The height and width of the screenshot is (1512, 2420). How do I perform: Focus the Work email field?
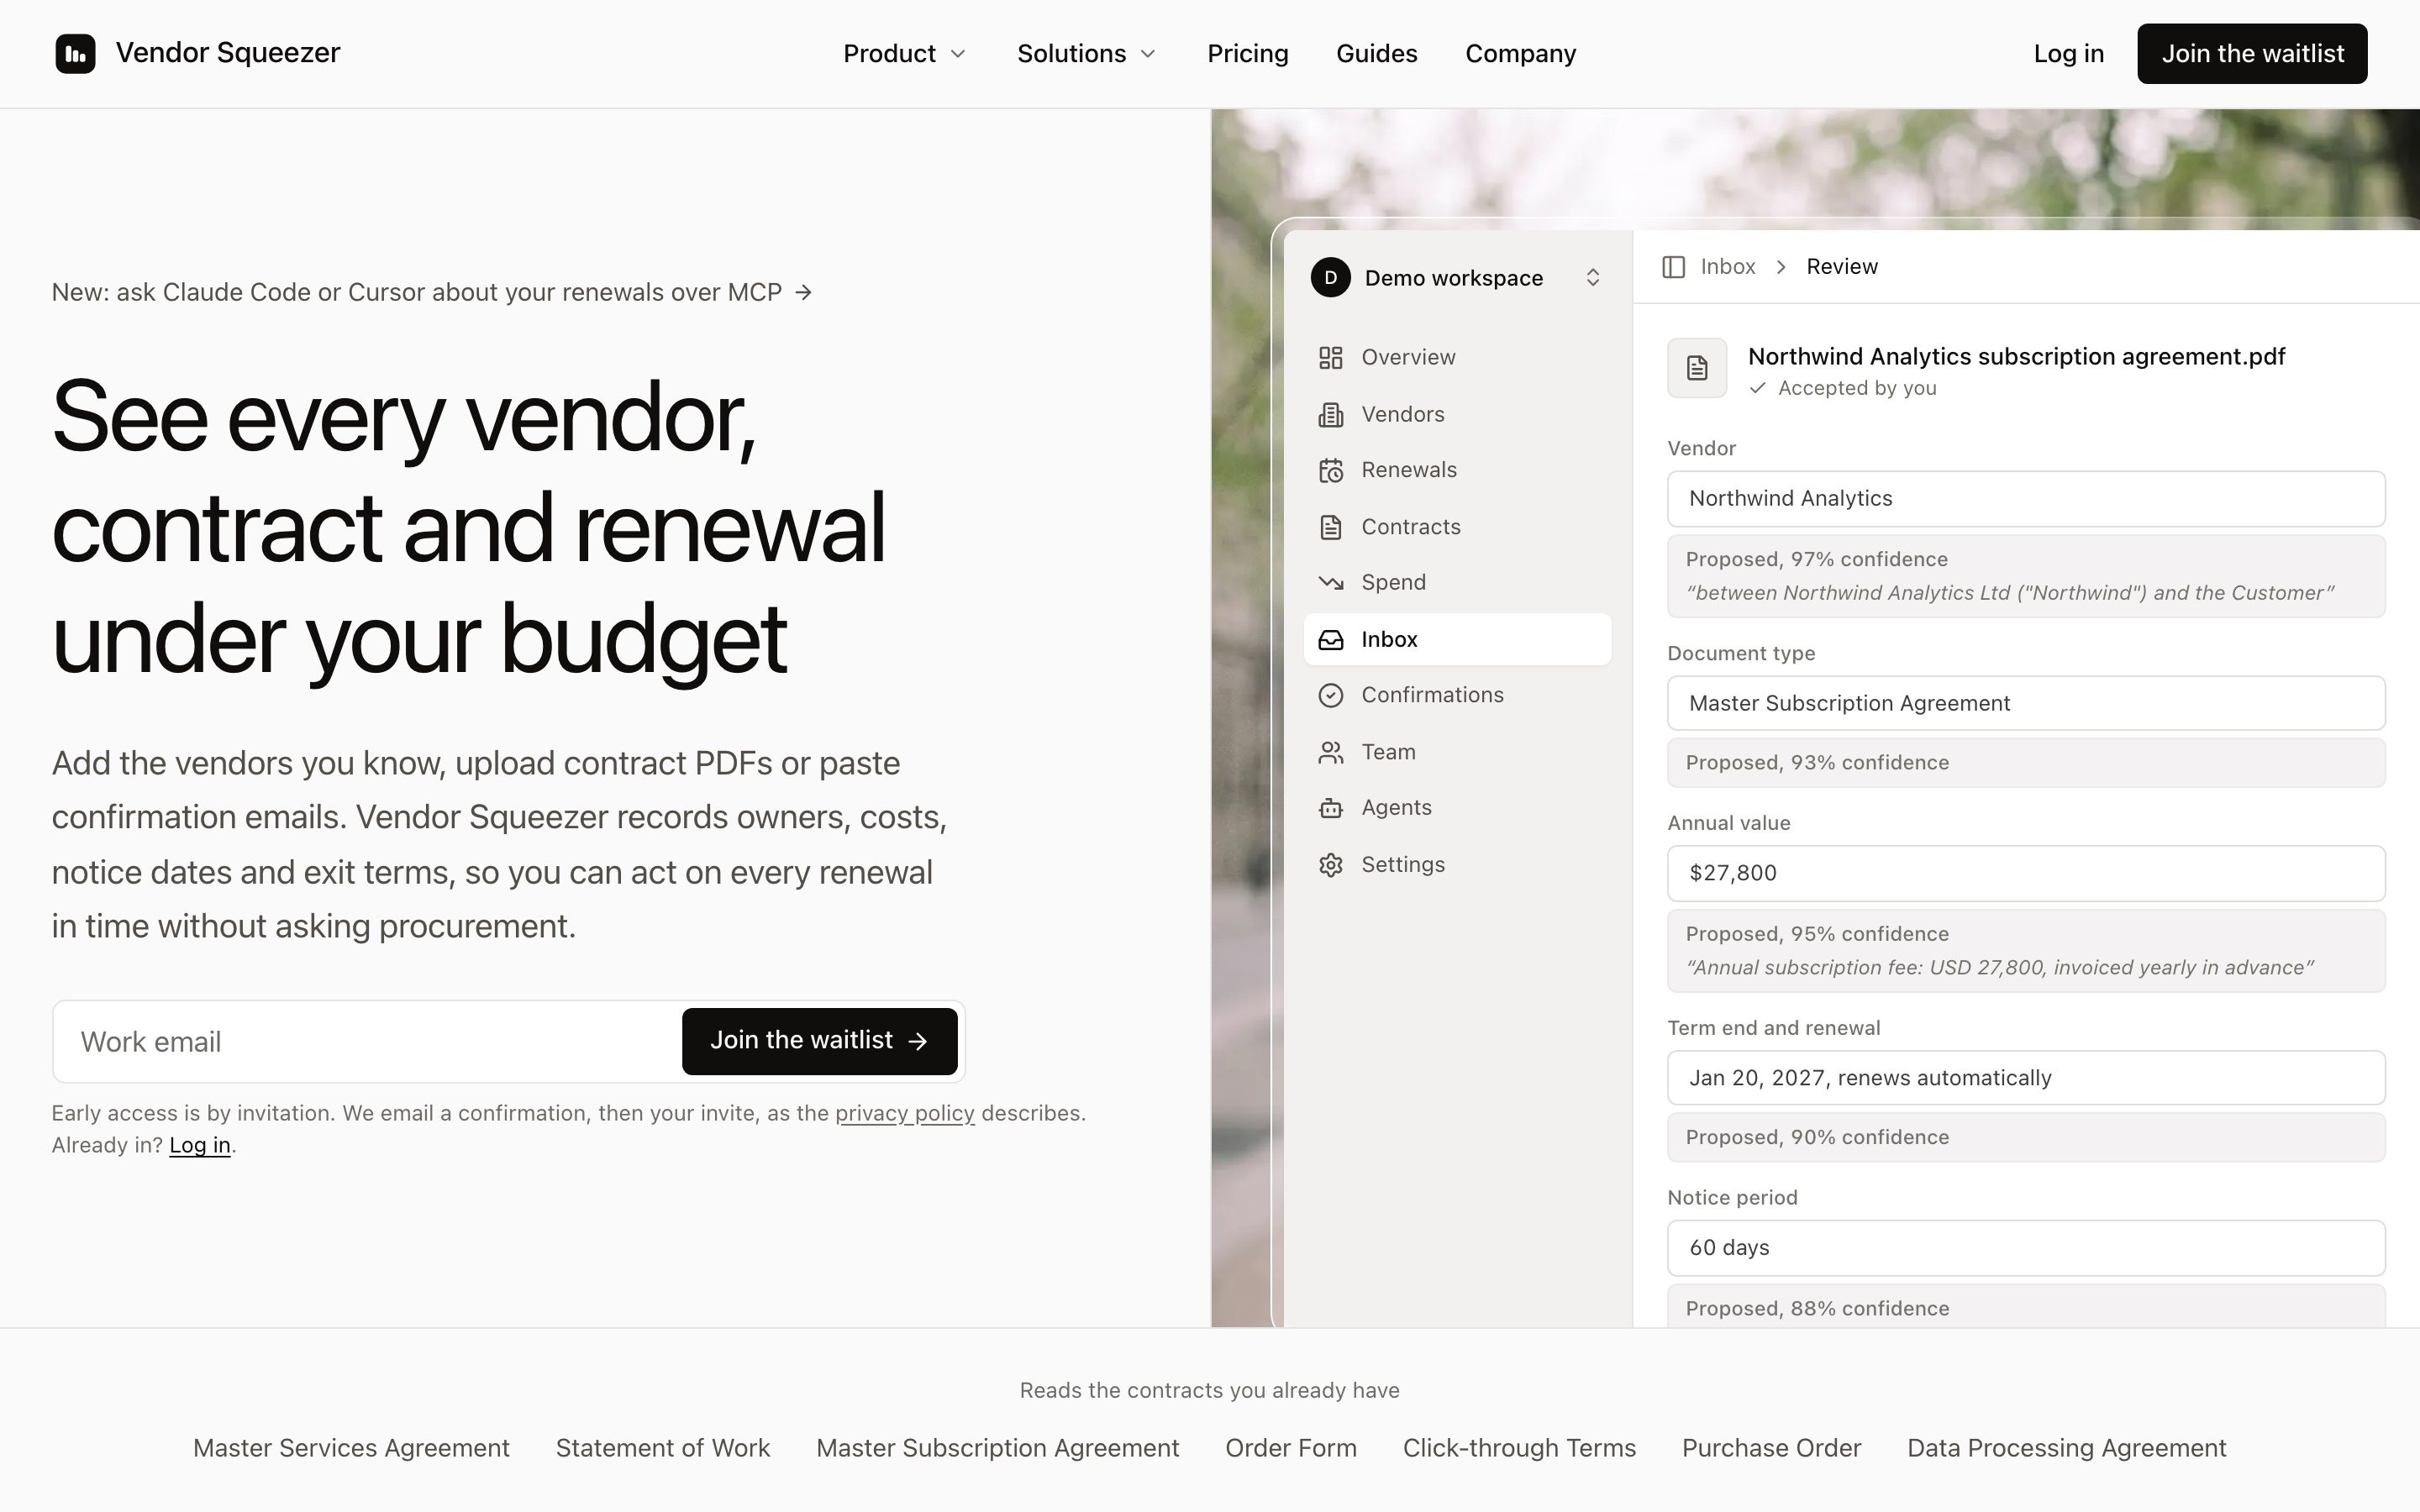click(x=368, y=1041)
